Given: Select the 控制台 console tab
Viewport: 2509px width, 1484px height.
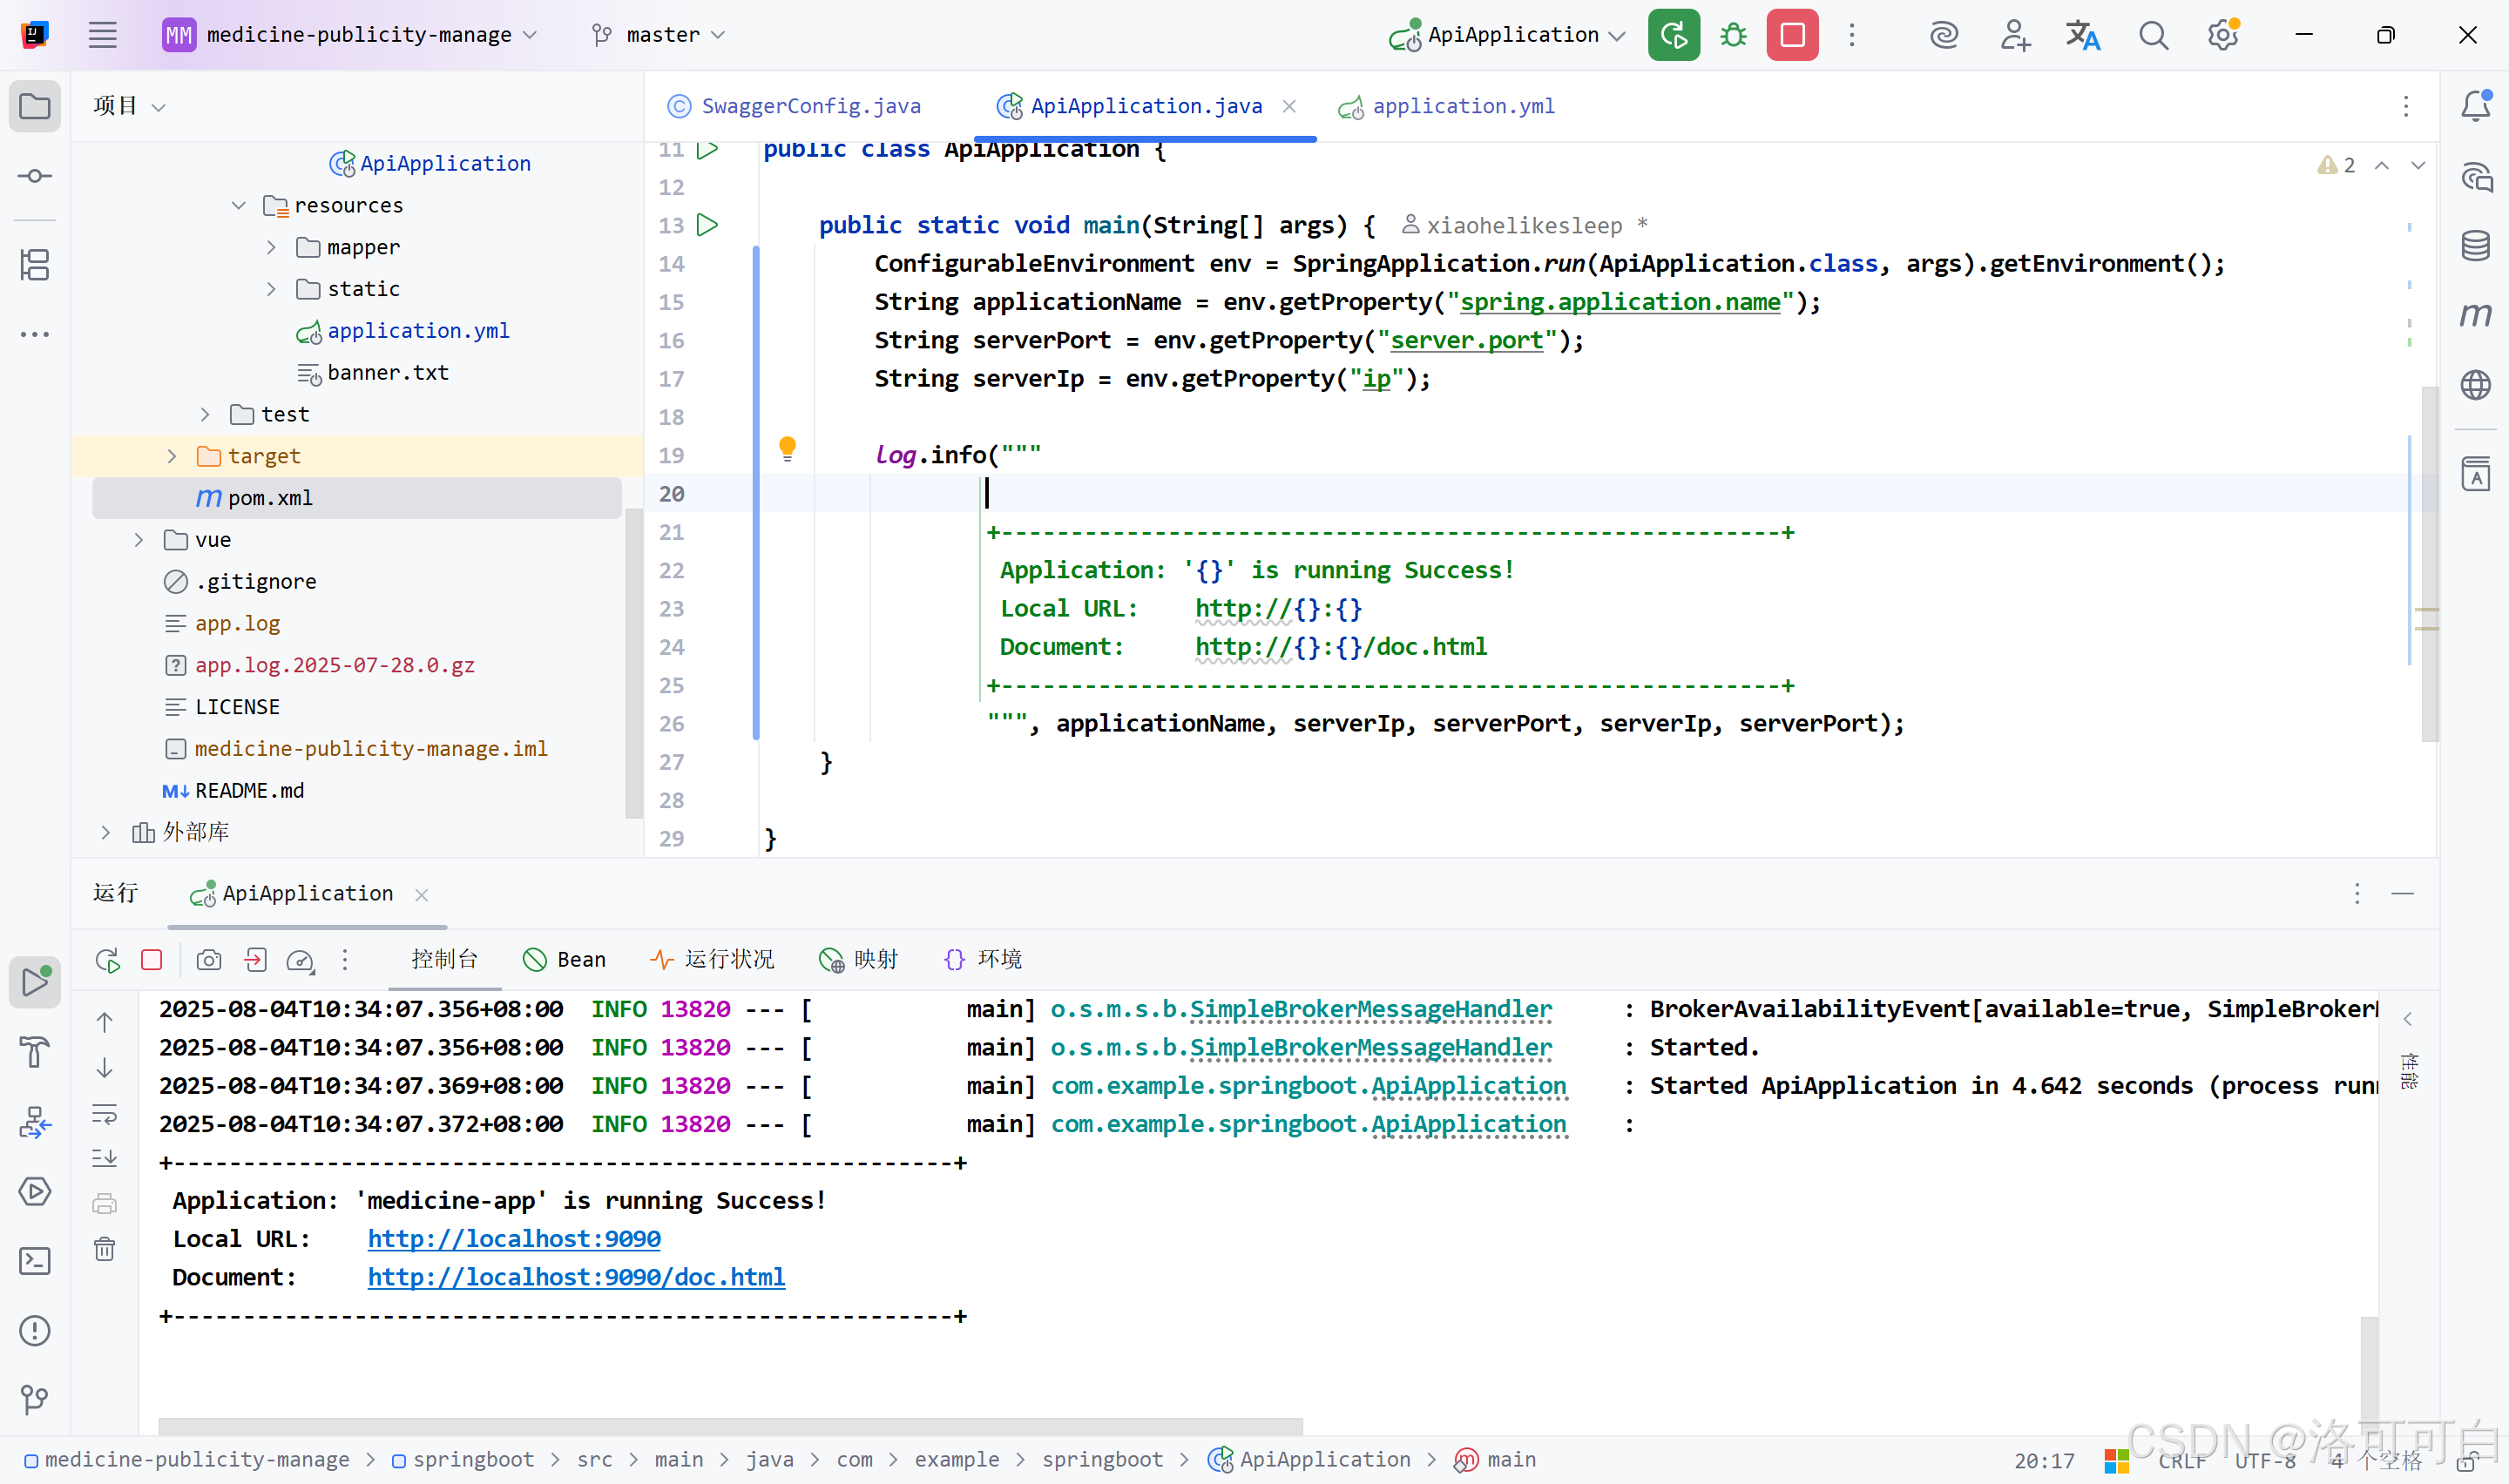Looking at the screenshot, I should pos(444,960).
